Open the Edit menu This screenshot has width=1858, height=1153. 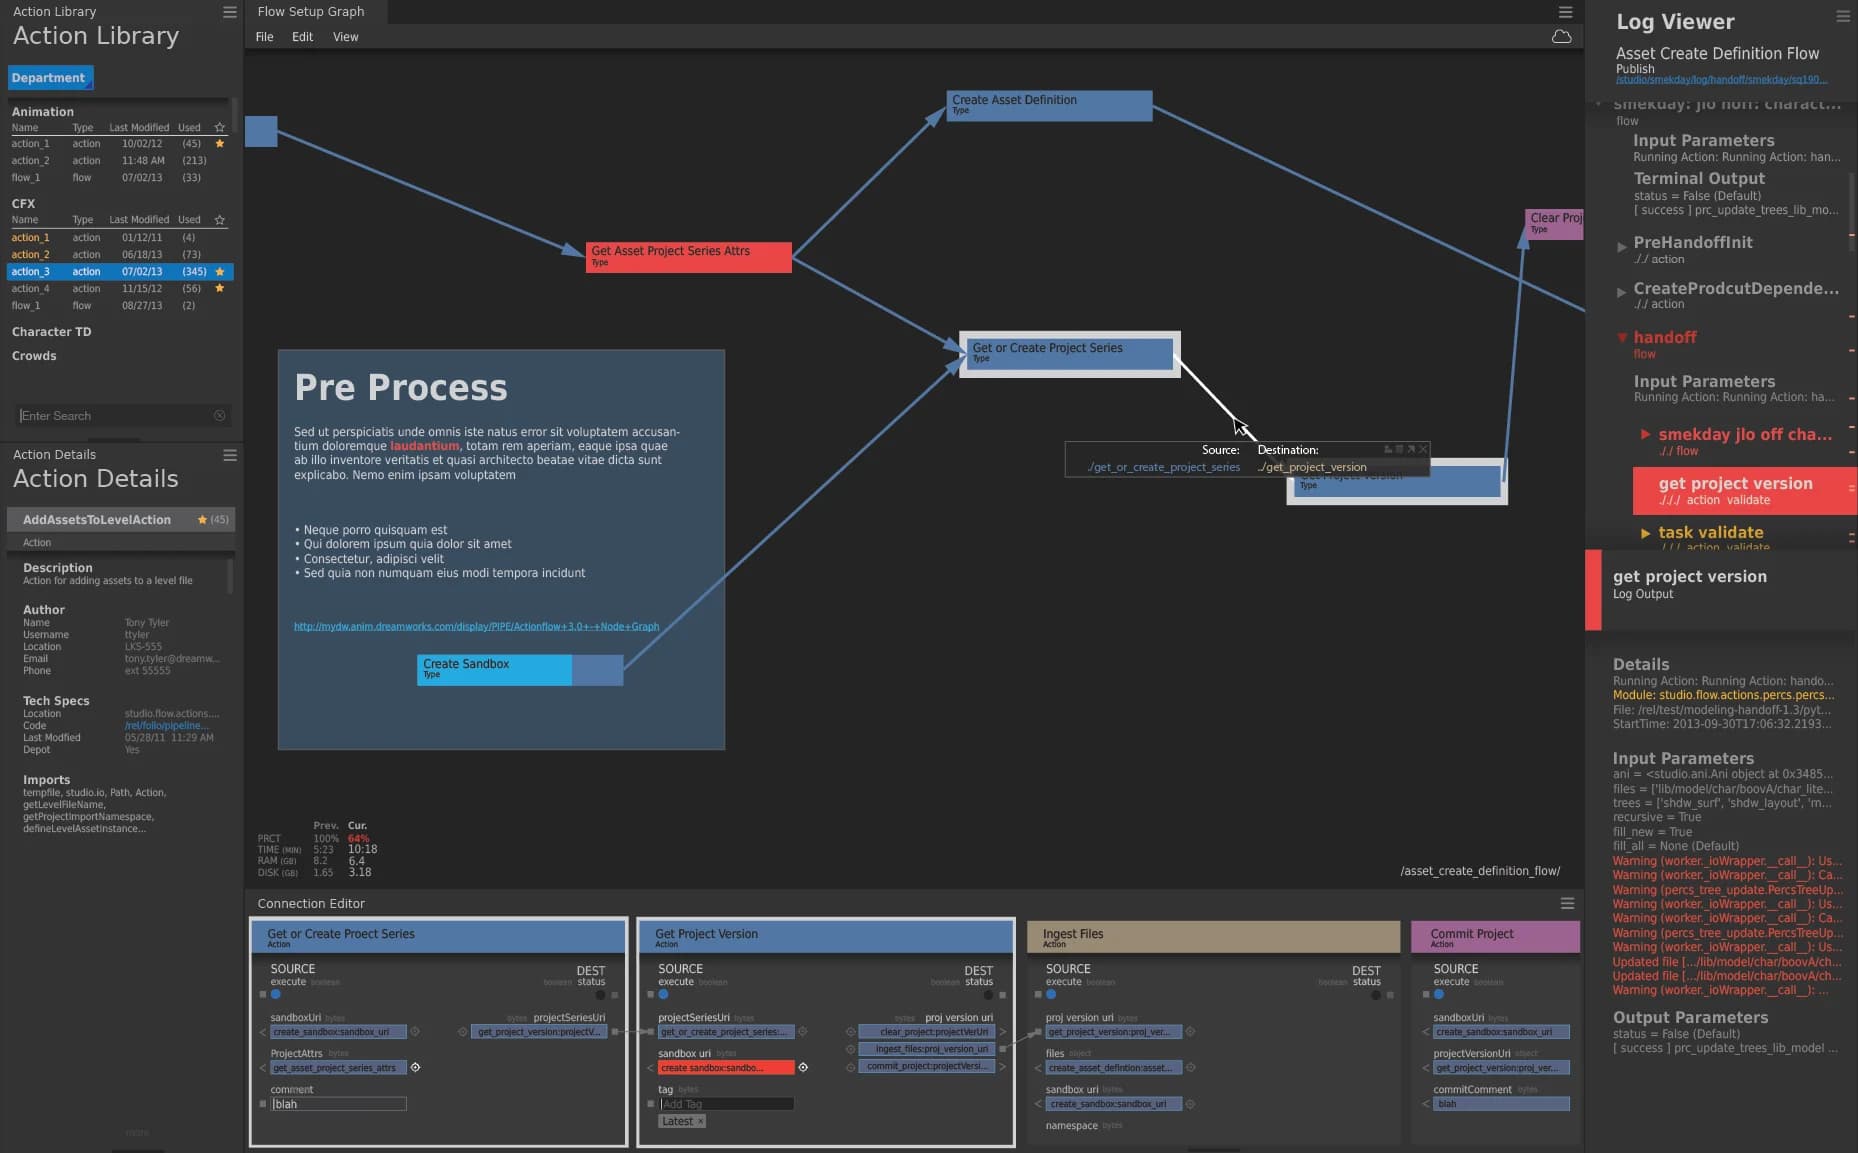pyautogui.click(x=302, y=37)
